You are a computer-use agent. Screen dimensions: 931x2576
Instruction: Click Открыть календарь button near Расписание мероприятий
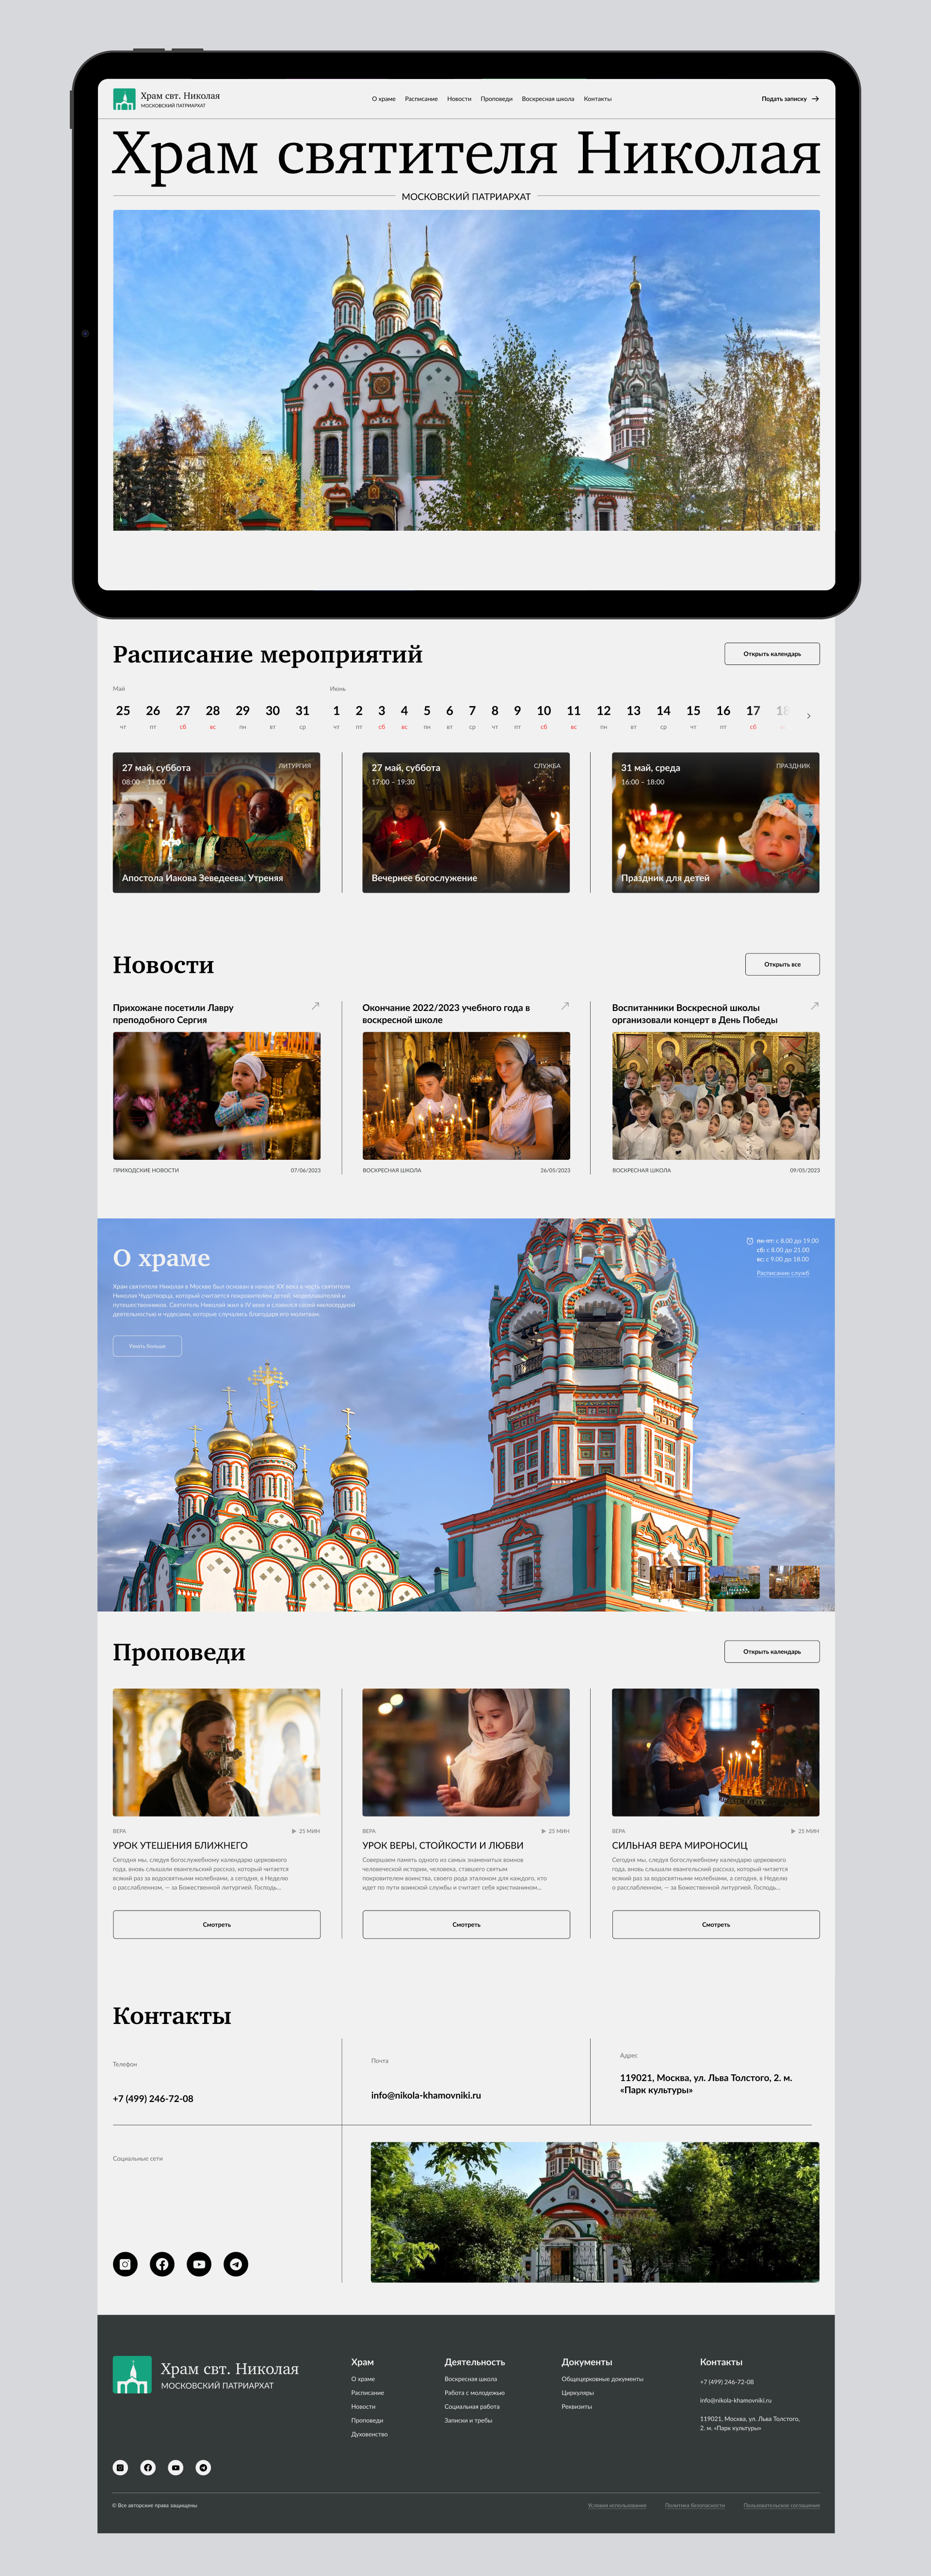[771, 654]
